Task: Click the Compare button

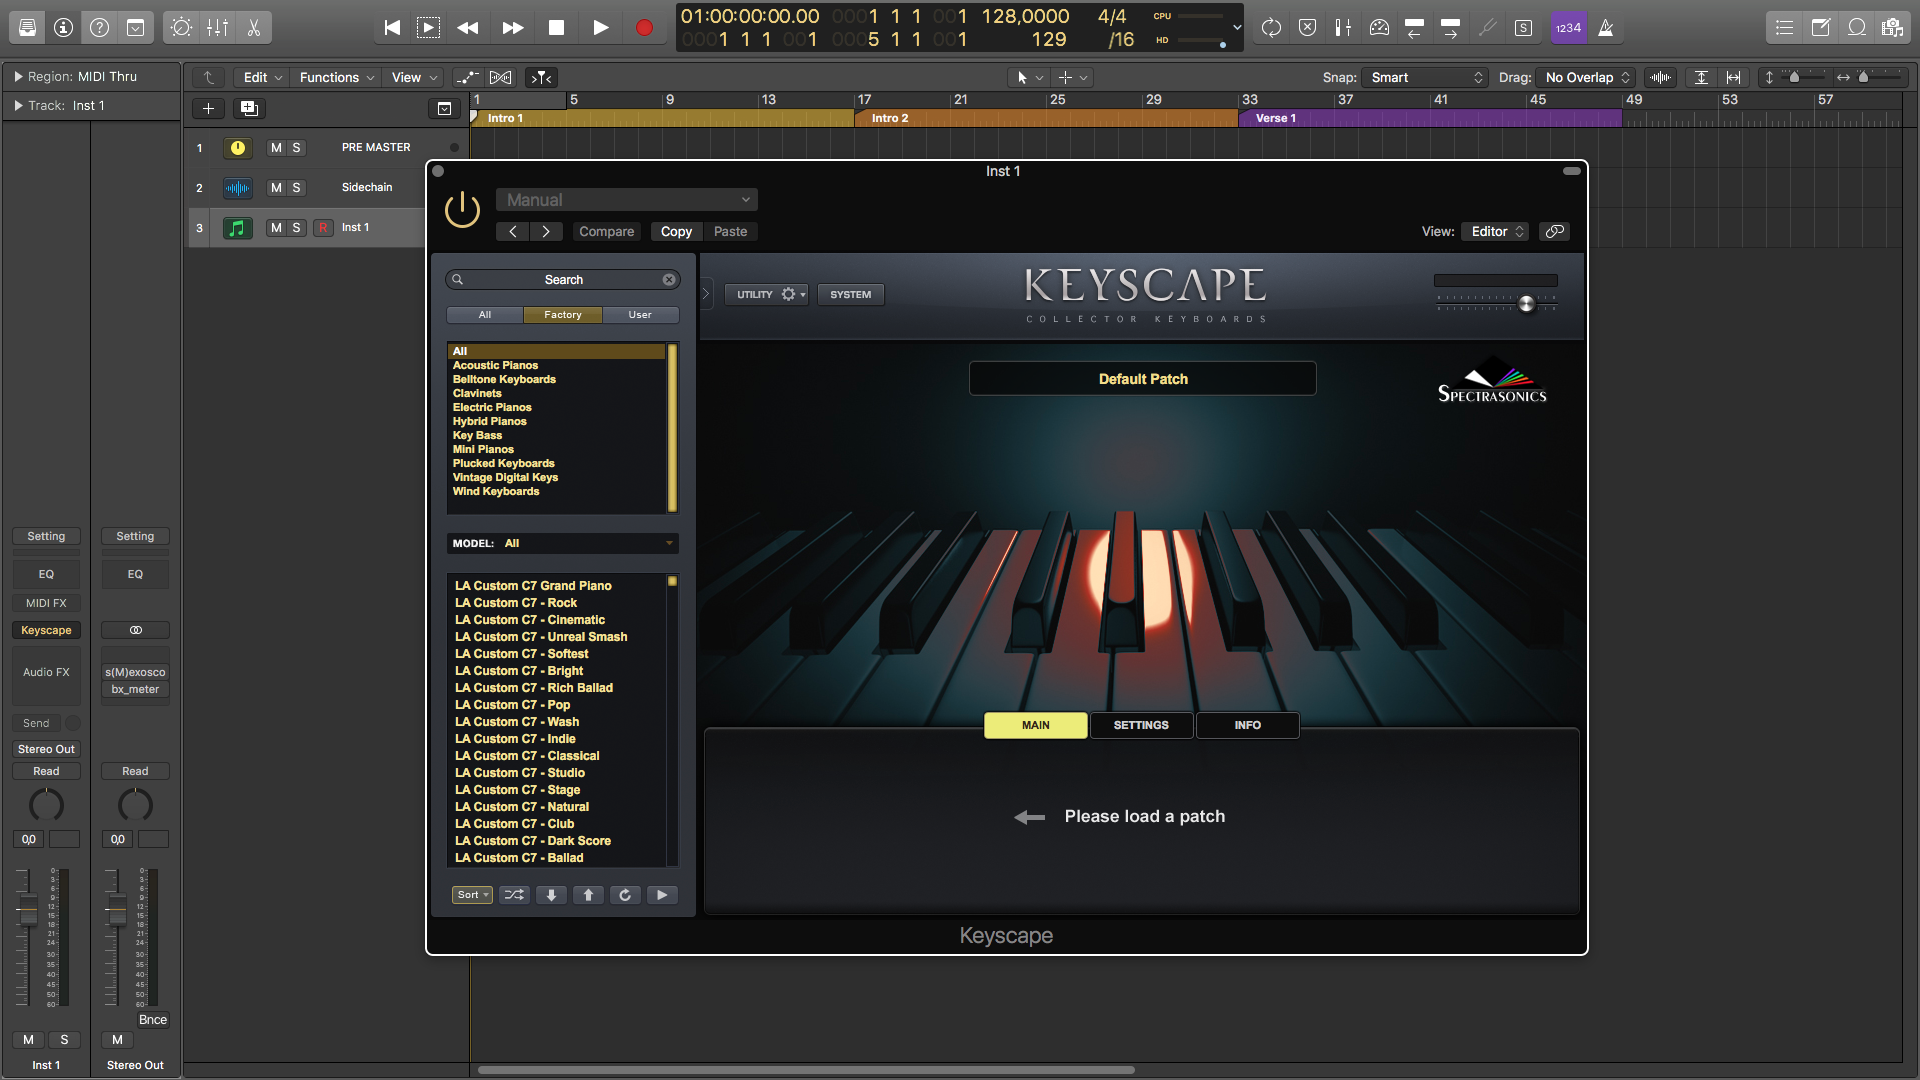Action: pos(606,232)
